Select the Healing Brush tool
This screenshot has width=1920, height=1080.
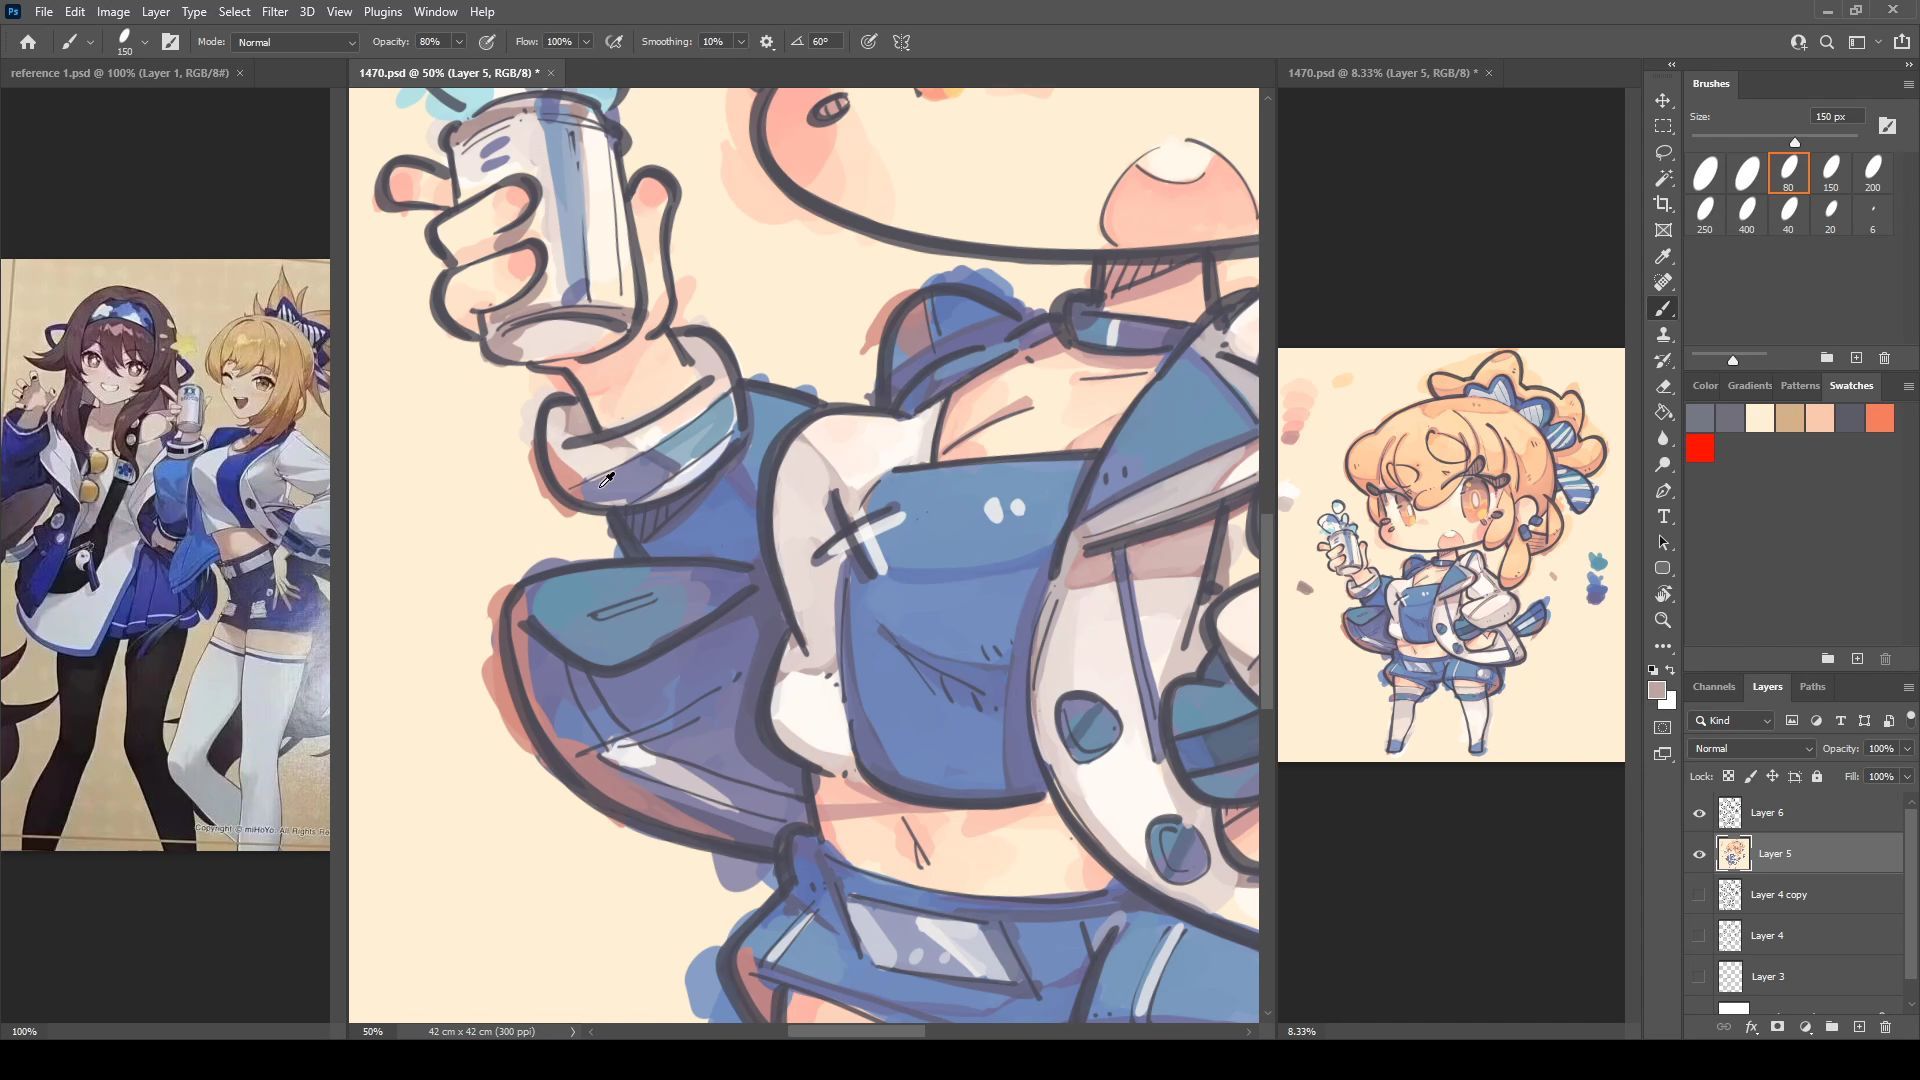[x=1663, y=283]
